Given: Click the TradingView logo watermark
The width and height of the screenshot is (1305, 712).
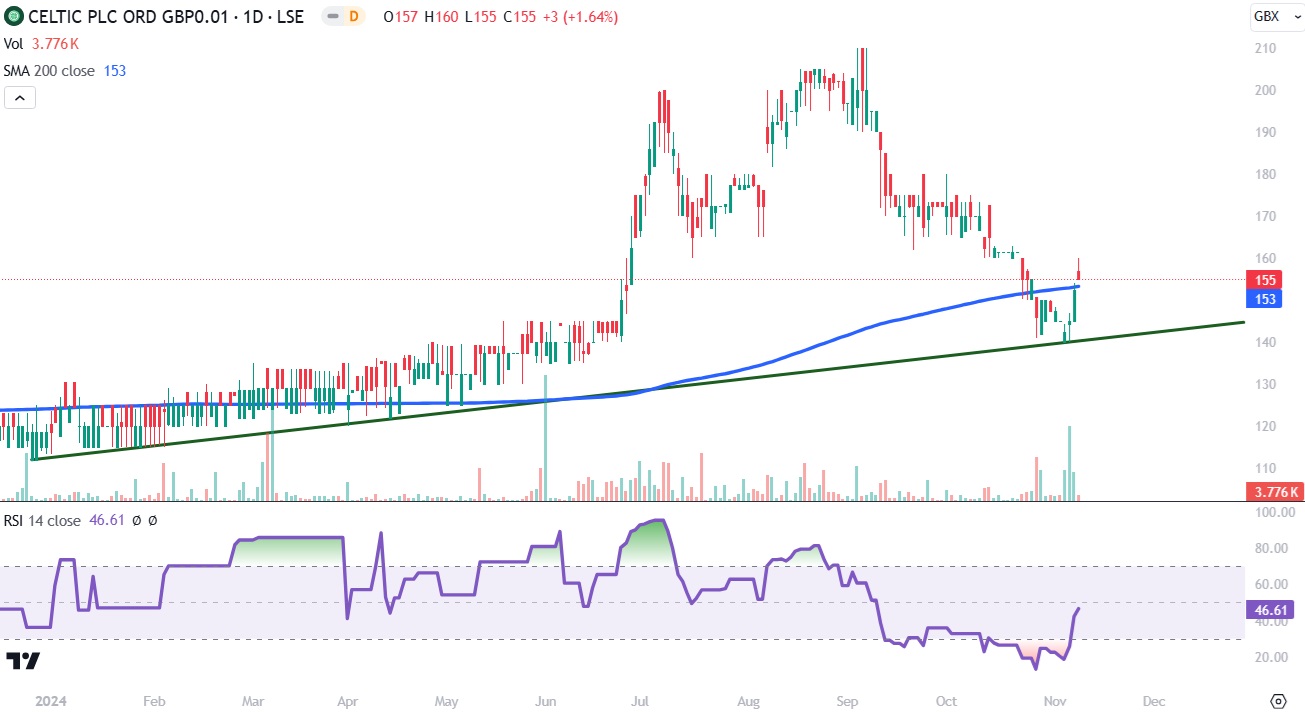Looking at the screenshot, I should pos(22,661).
